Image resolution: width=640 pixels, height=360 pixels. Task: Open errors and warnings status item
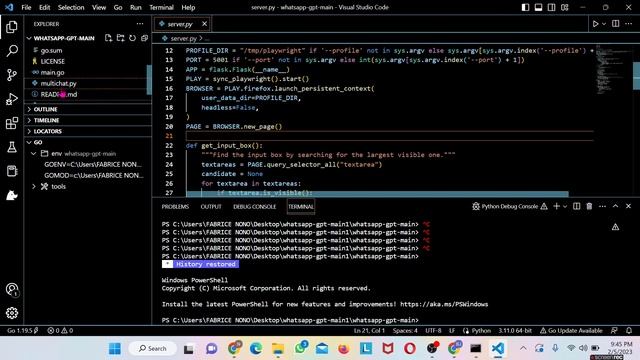pos(60,331)
